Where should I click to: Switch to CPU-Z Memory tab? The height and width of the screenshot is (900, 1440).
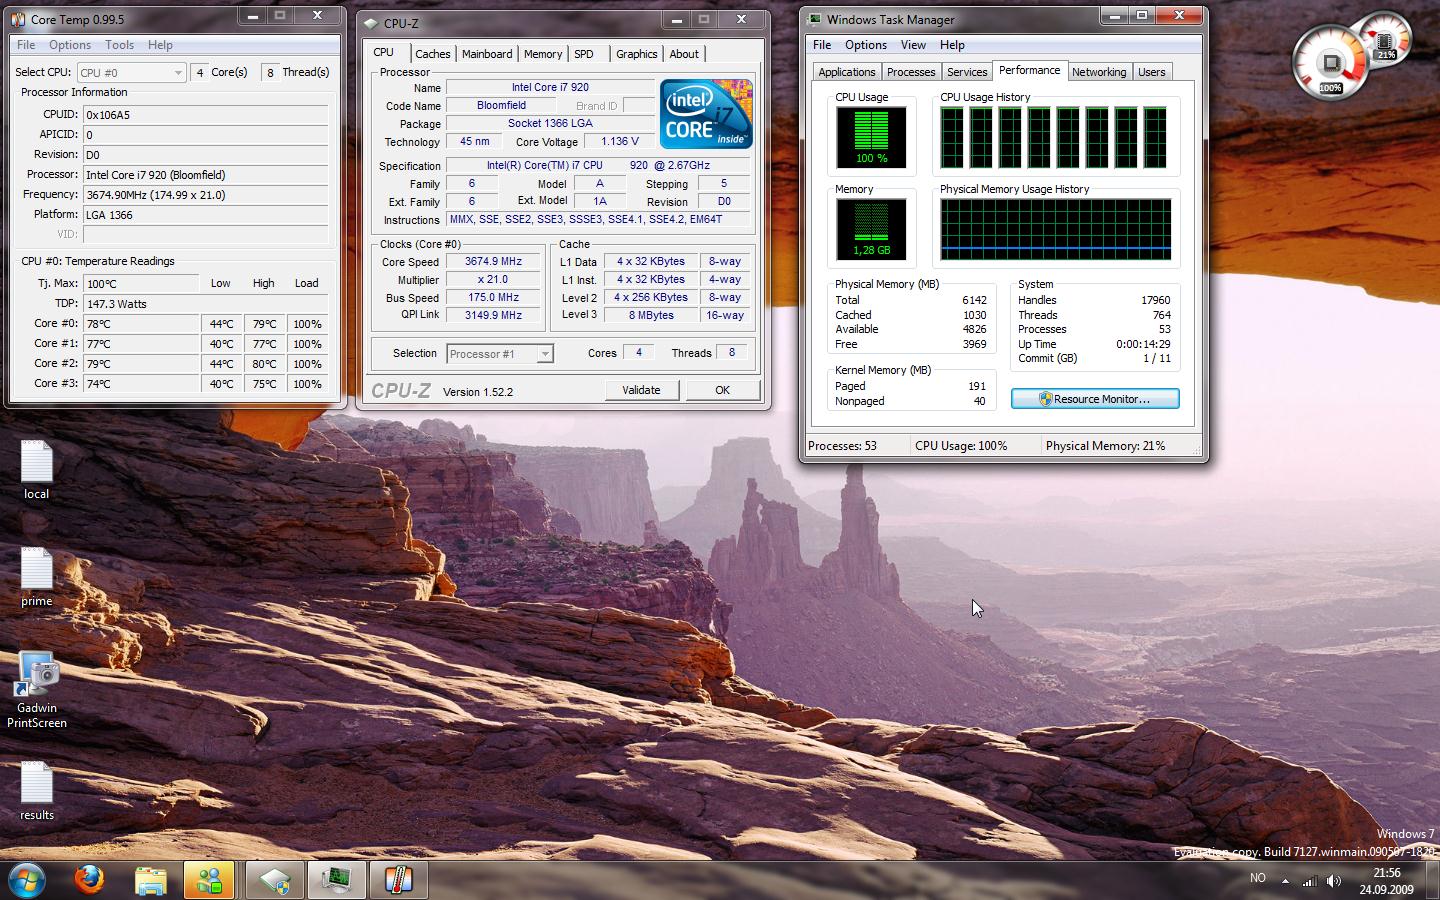click(x=543, y=54)
